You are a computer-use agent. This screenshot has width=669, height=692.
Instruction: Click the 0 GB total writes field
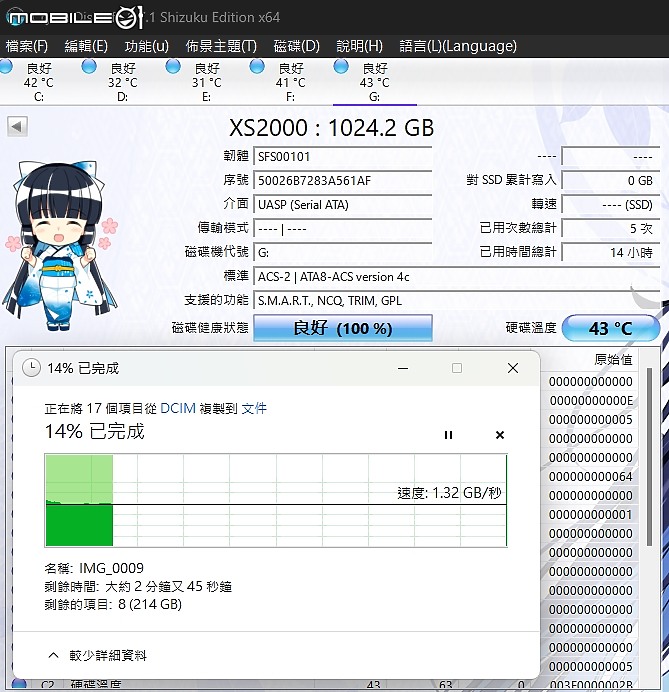(611, 181)
